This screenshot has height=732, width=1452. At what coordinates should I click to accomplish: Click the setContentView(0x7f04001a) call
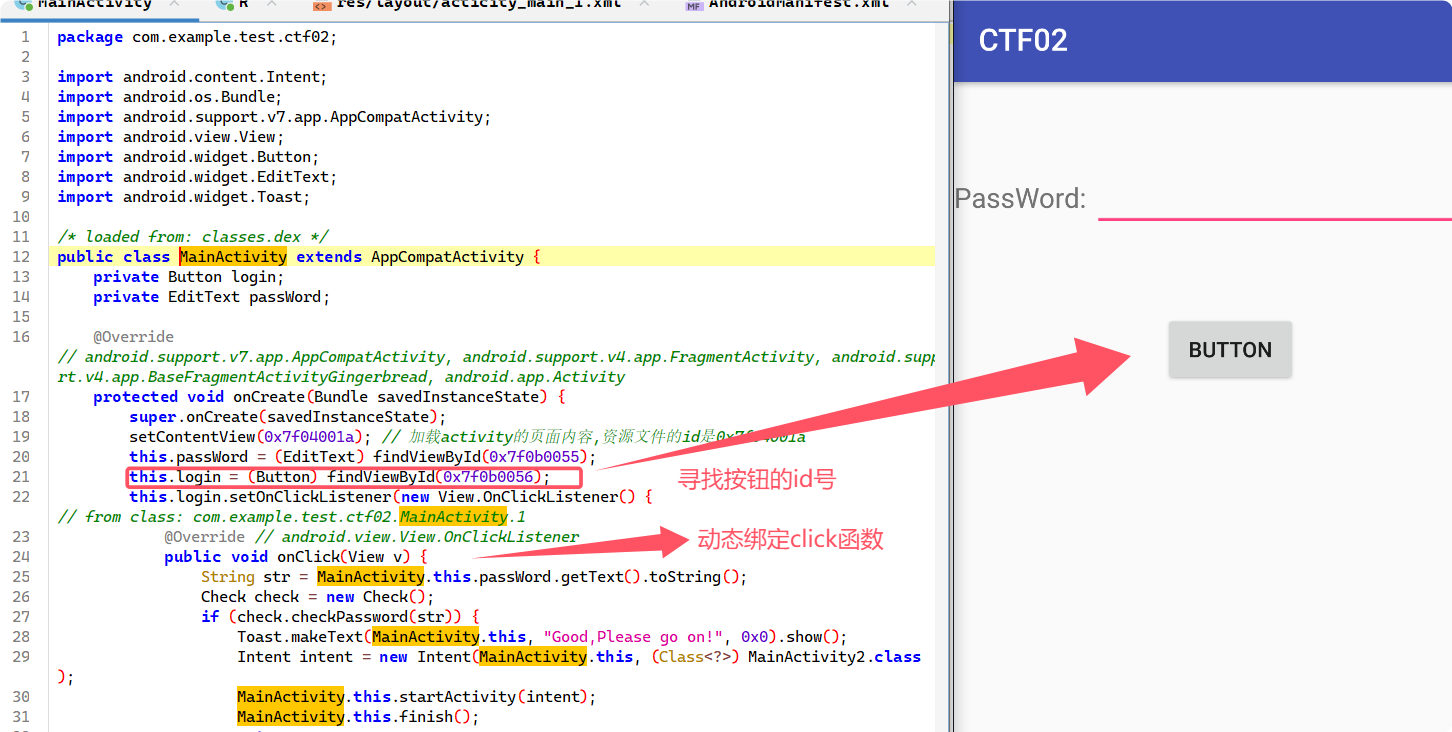[252, 437]
